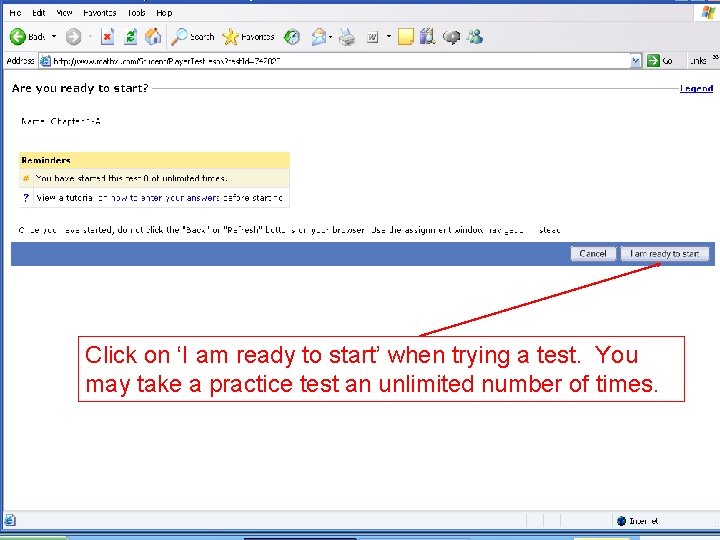Open the File menu

tap(15, 13)
